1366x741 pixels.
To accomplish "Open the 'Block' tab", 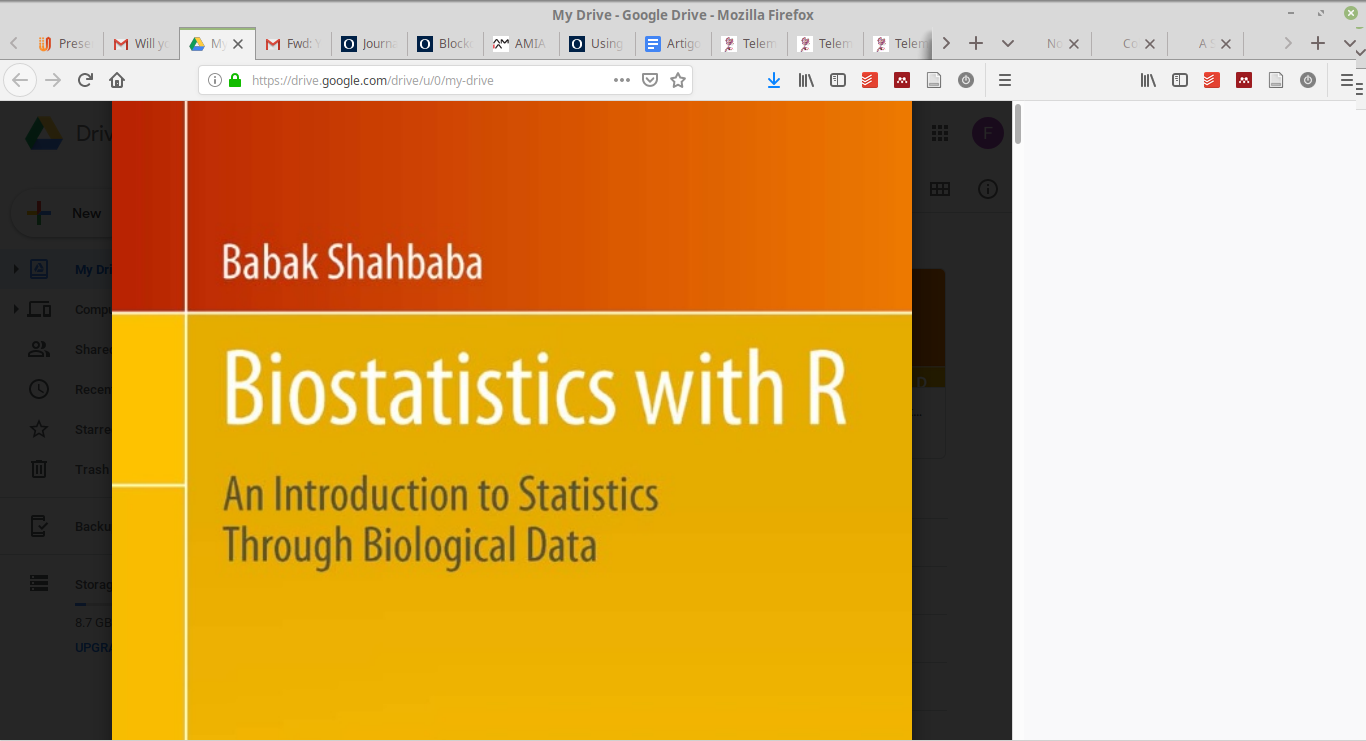I will pyautogui.click(x=446, y=44).
